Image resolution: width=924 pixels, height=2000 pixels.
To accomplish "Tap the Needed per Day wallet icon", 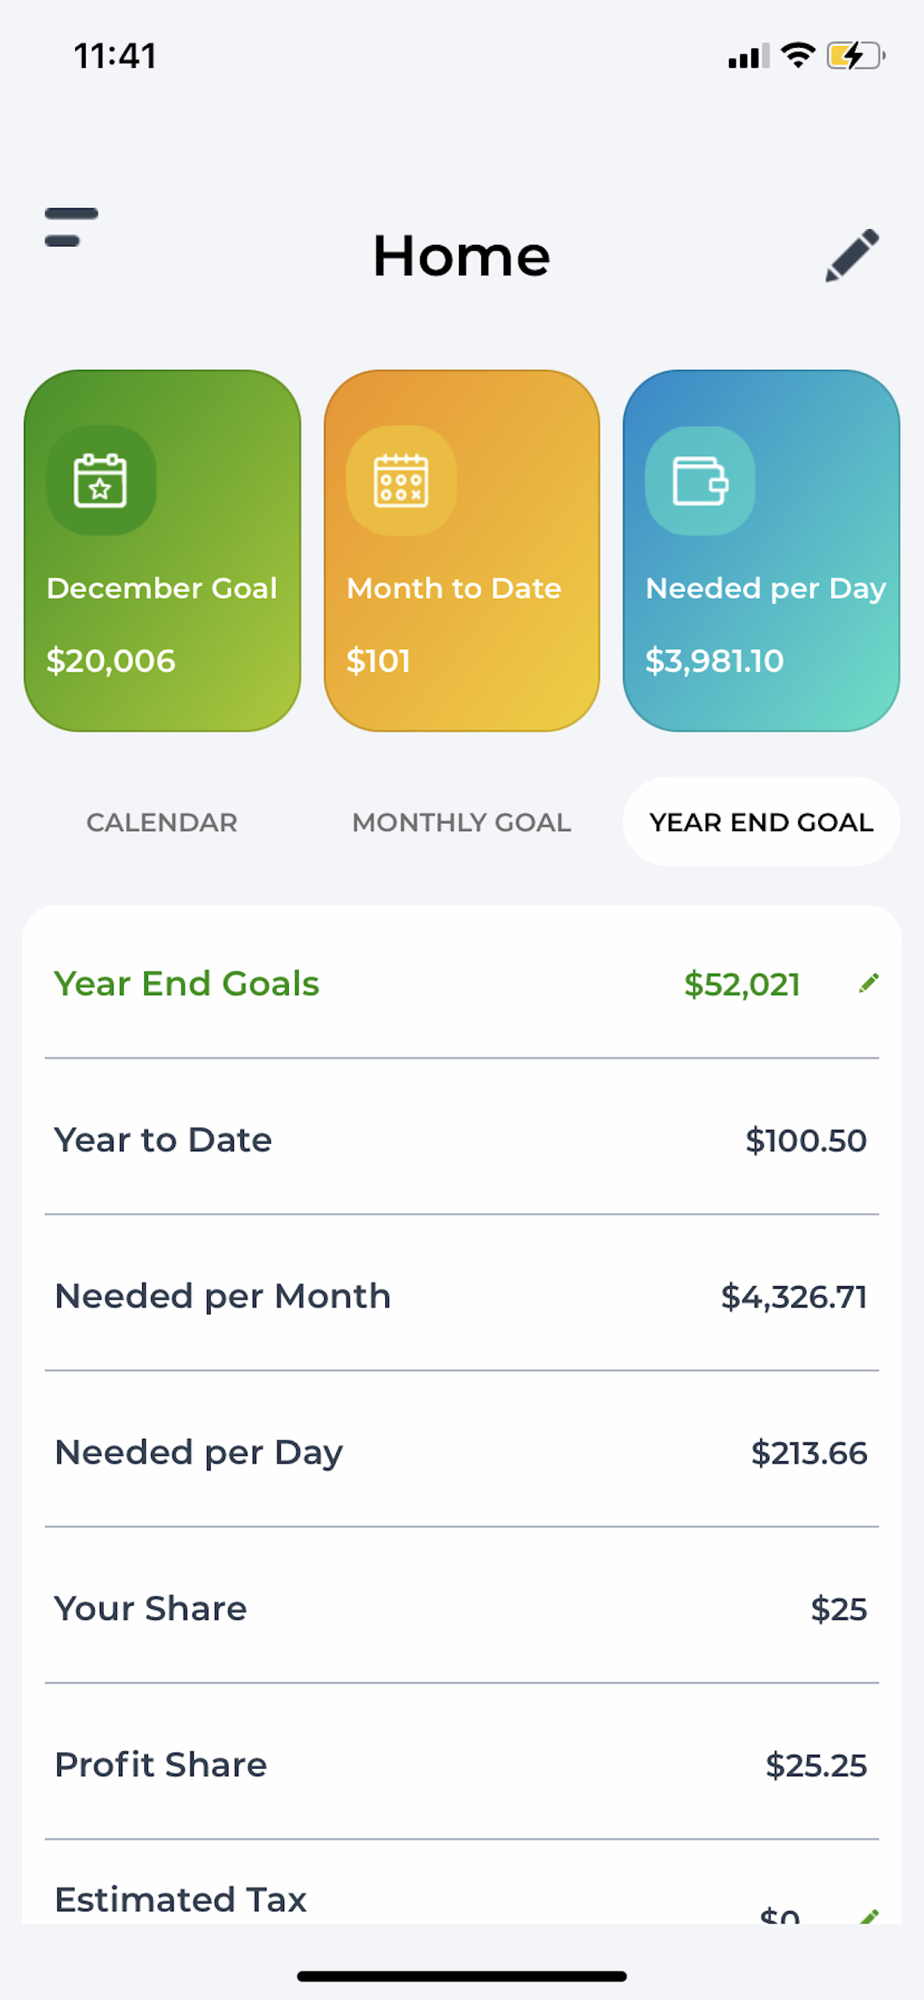I will point(700,481).
